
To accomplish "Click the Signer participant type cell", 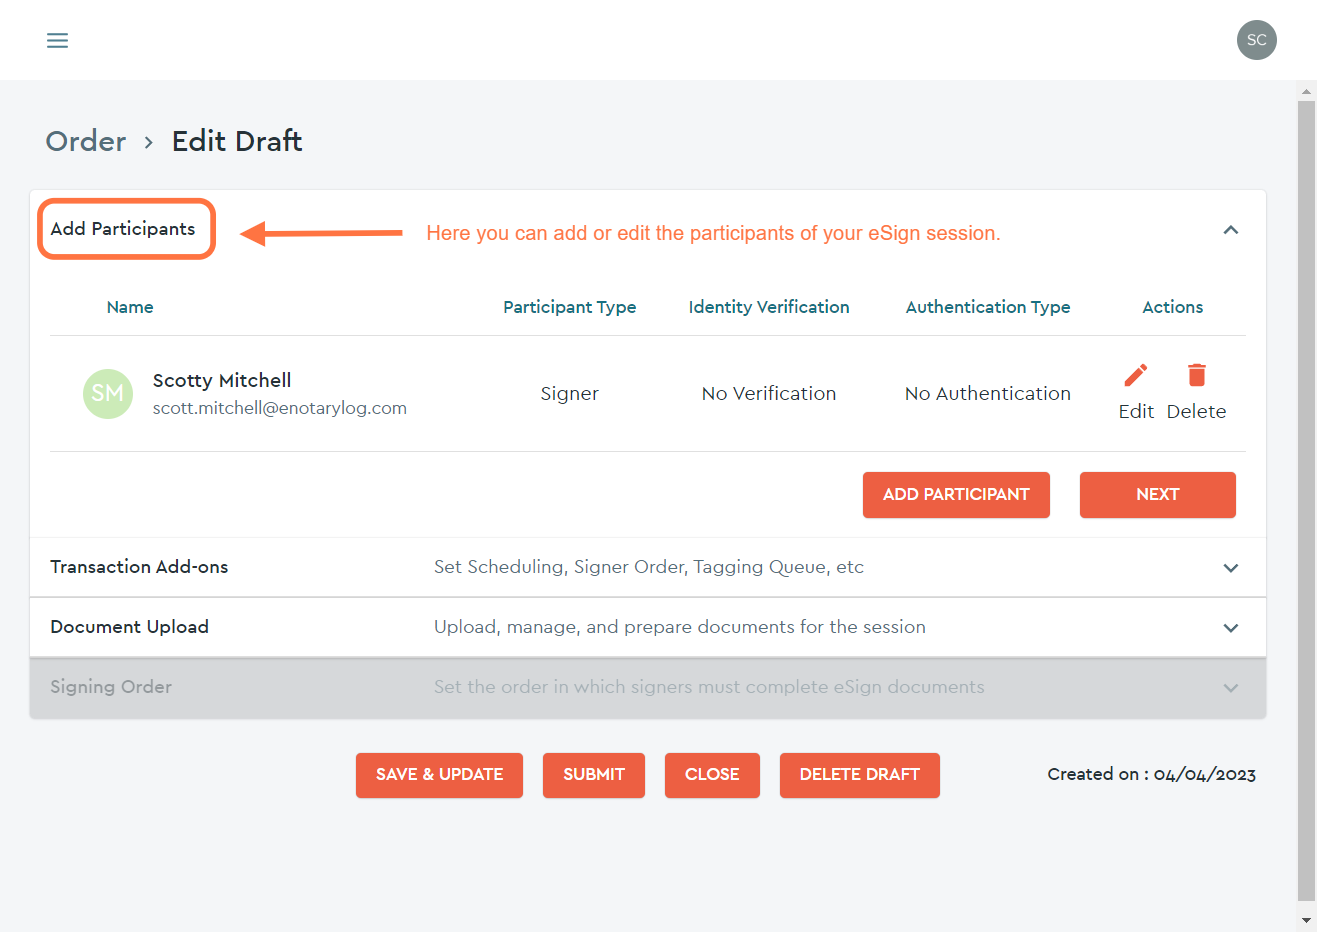I will point(570,393).
